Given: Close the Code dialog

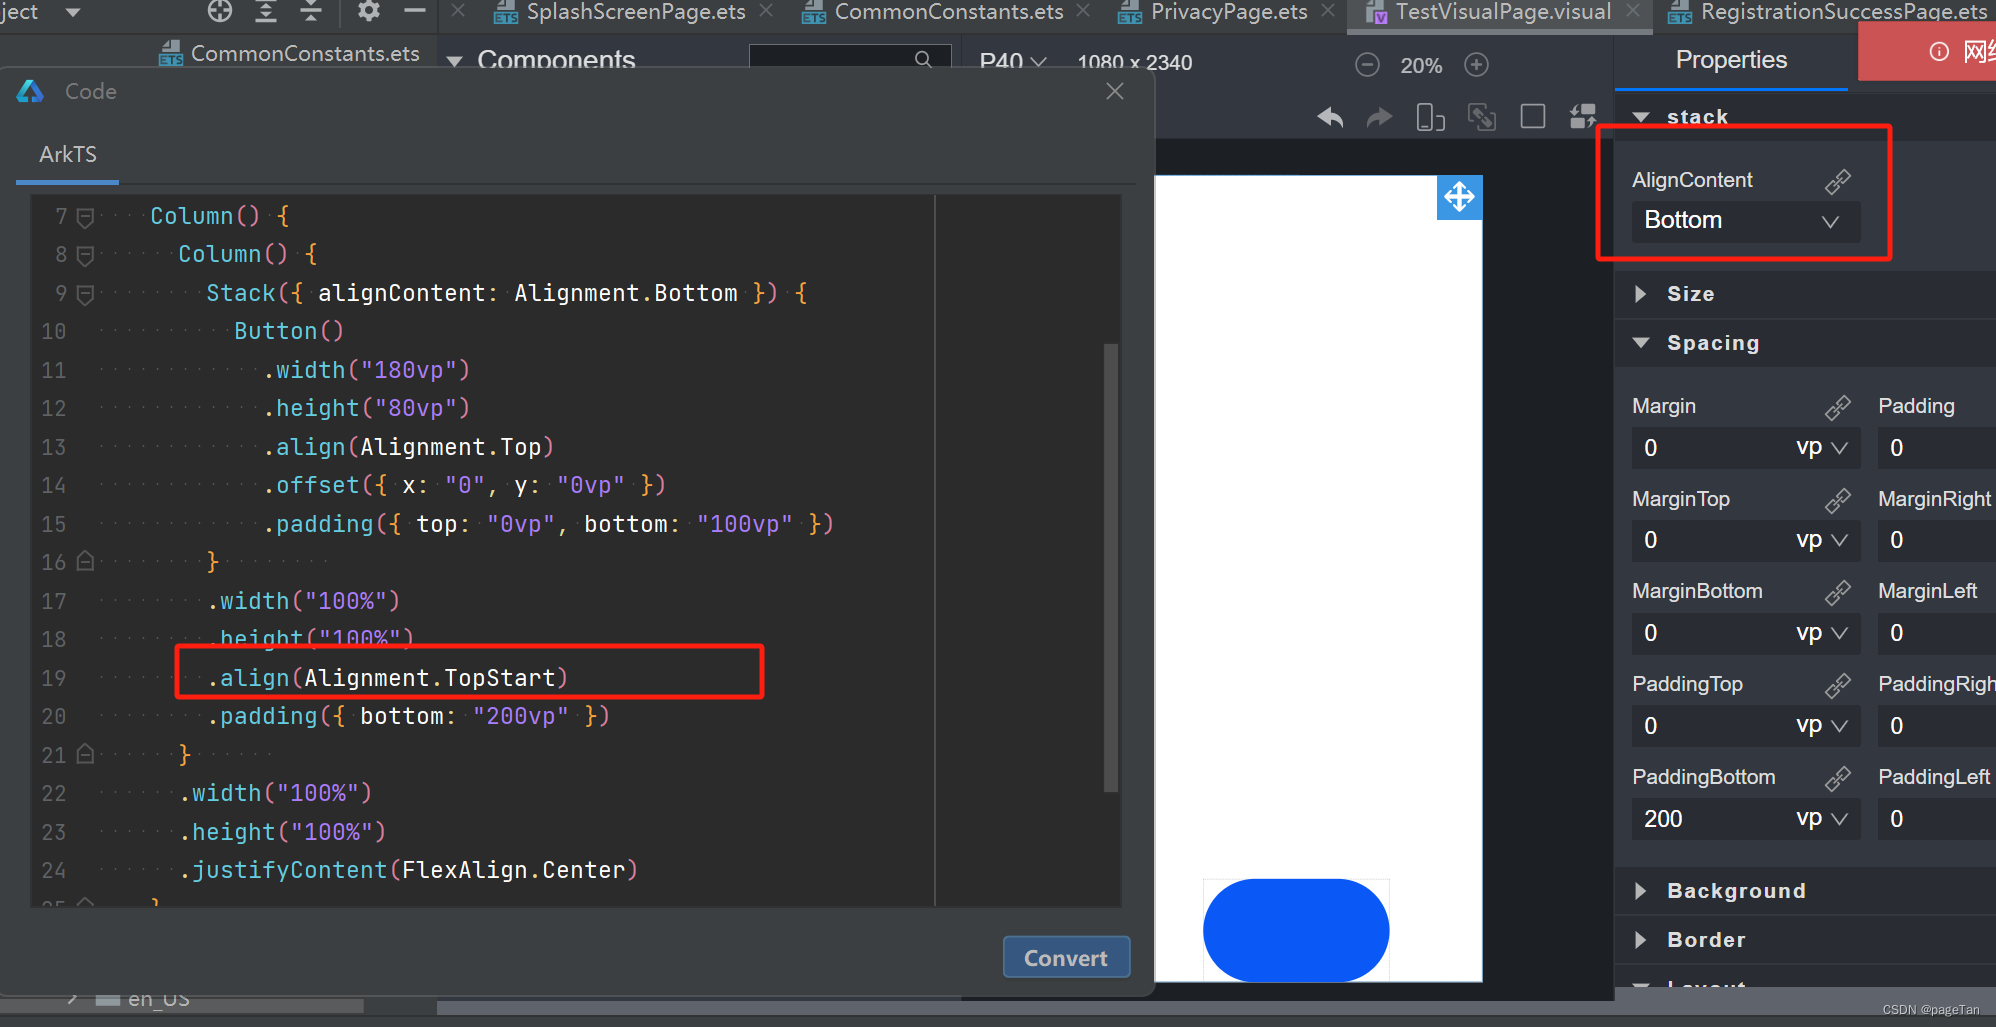Looking at the screenshot, I should point(1115,91).
